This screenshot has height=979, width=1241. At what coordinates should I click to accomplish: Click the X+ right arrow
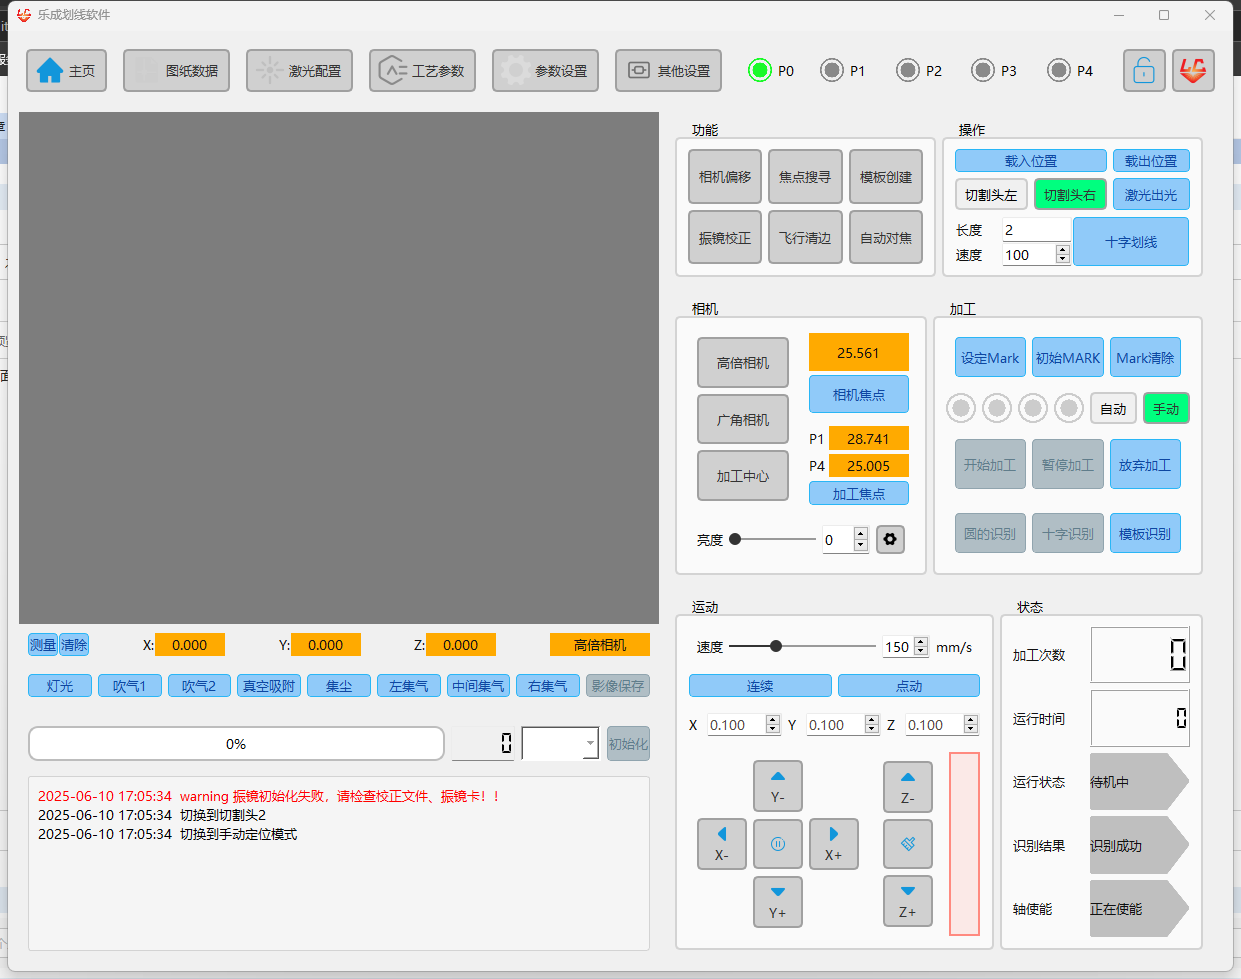(833, 844)
